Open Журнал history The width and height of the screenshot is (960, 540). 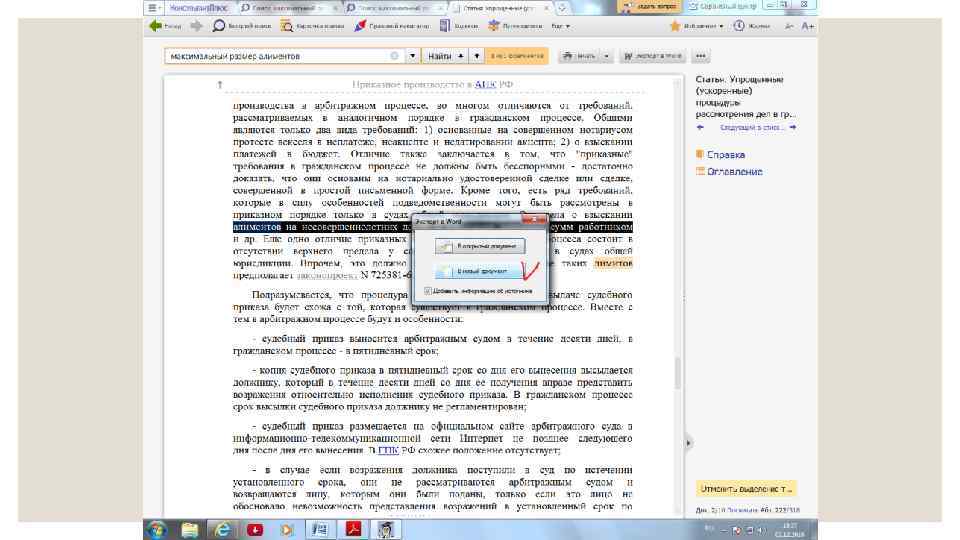(751, 26)
